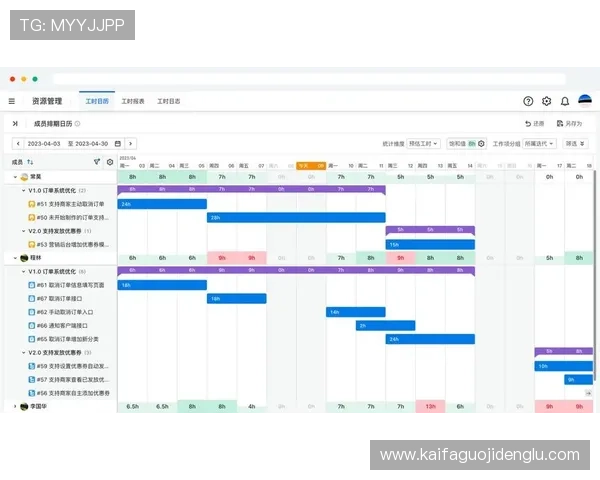Collapse the side panel toggle icon
Viewport: 600px width, 480px height.
tap(15, 124)
